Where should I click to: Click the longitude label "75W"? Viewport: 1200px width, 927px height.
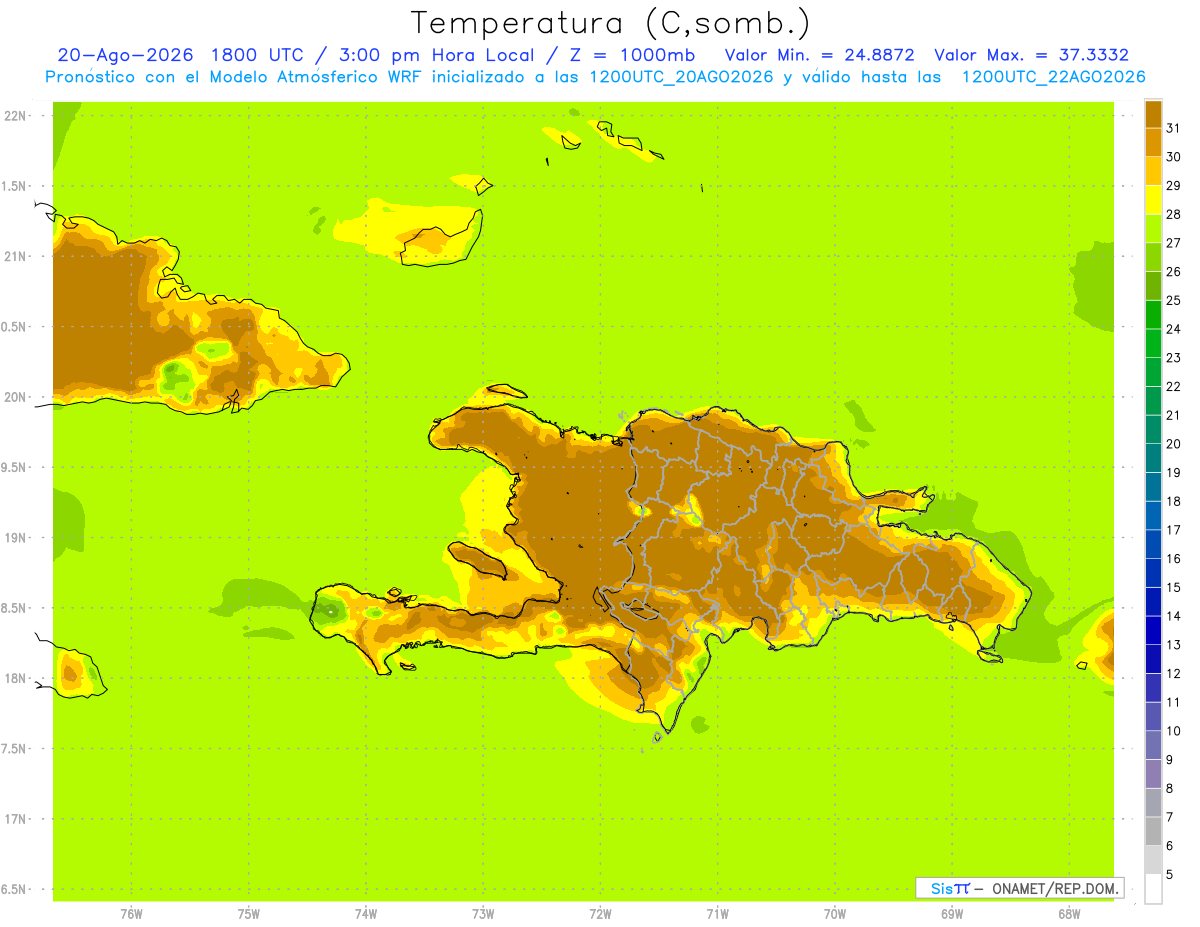[x=249, y=914]
